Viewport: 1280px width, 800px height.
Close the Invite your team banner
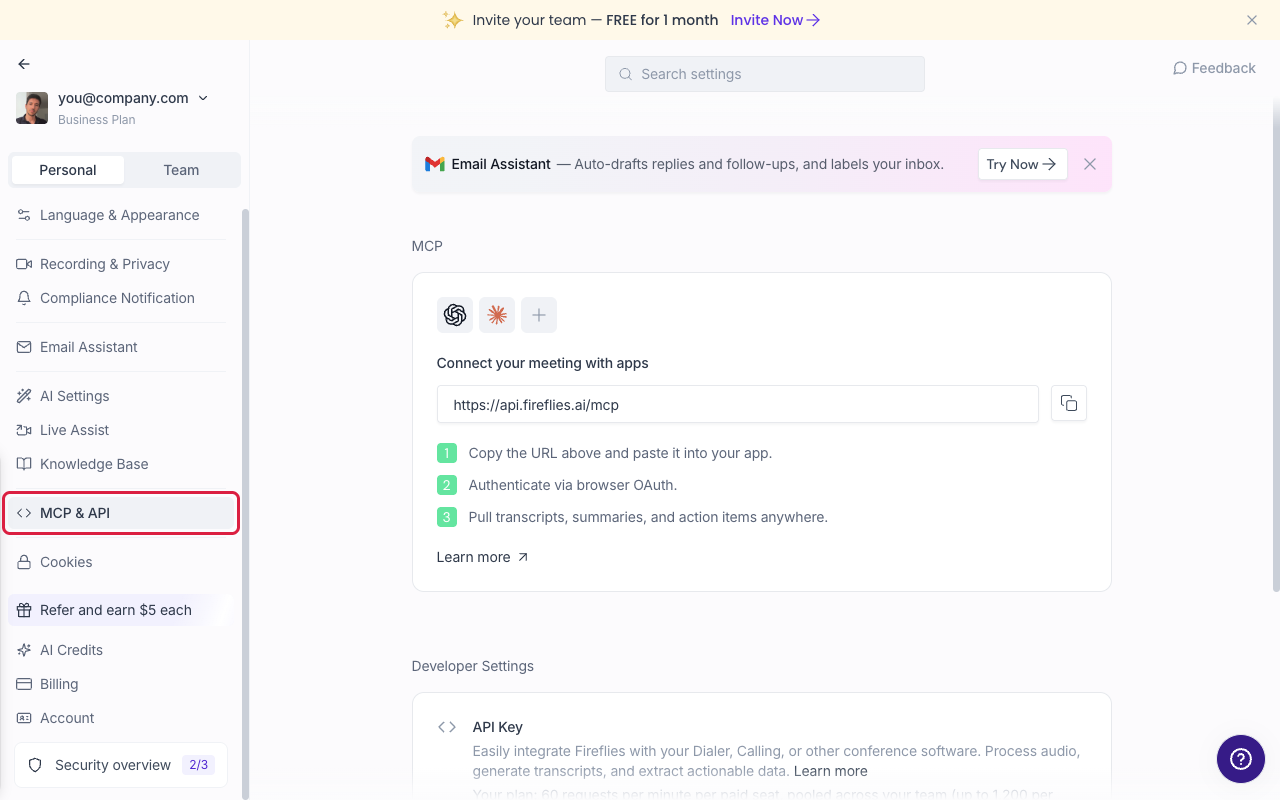click(x=1252, y=20)
